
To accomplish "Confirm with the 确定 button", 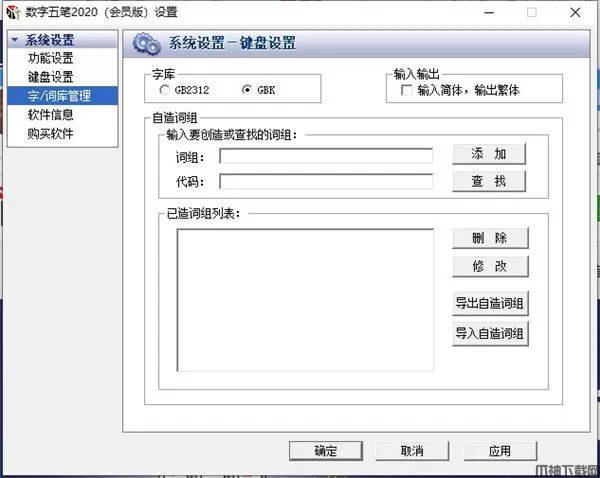I will click(x=326, y=451).
